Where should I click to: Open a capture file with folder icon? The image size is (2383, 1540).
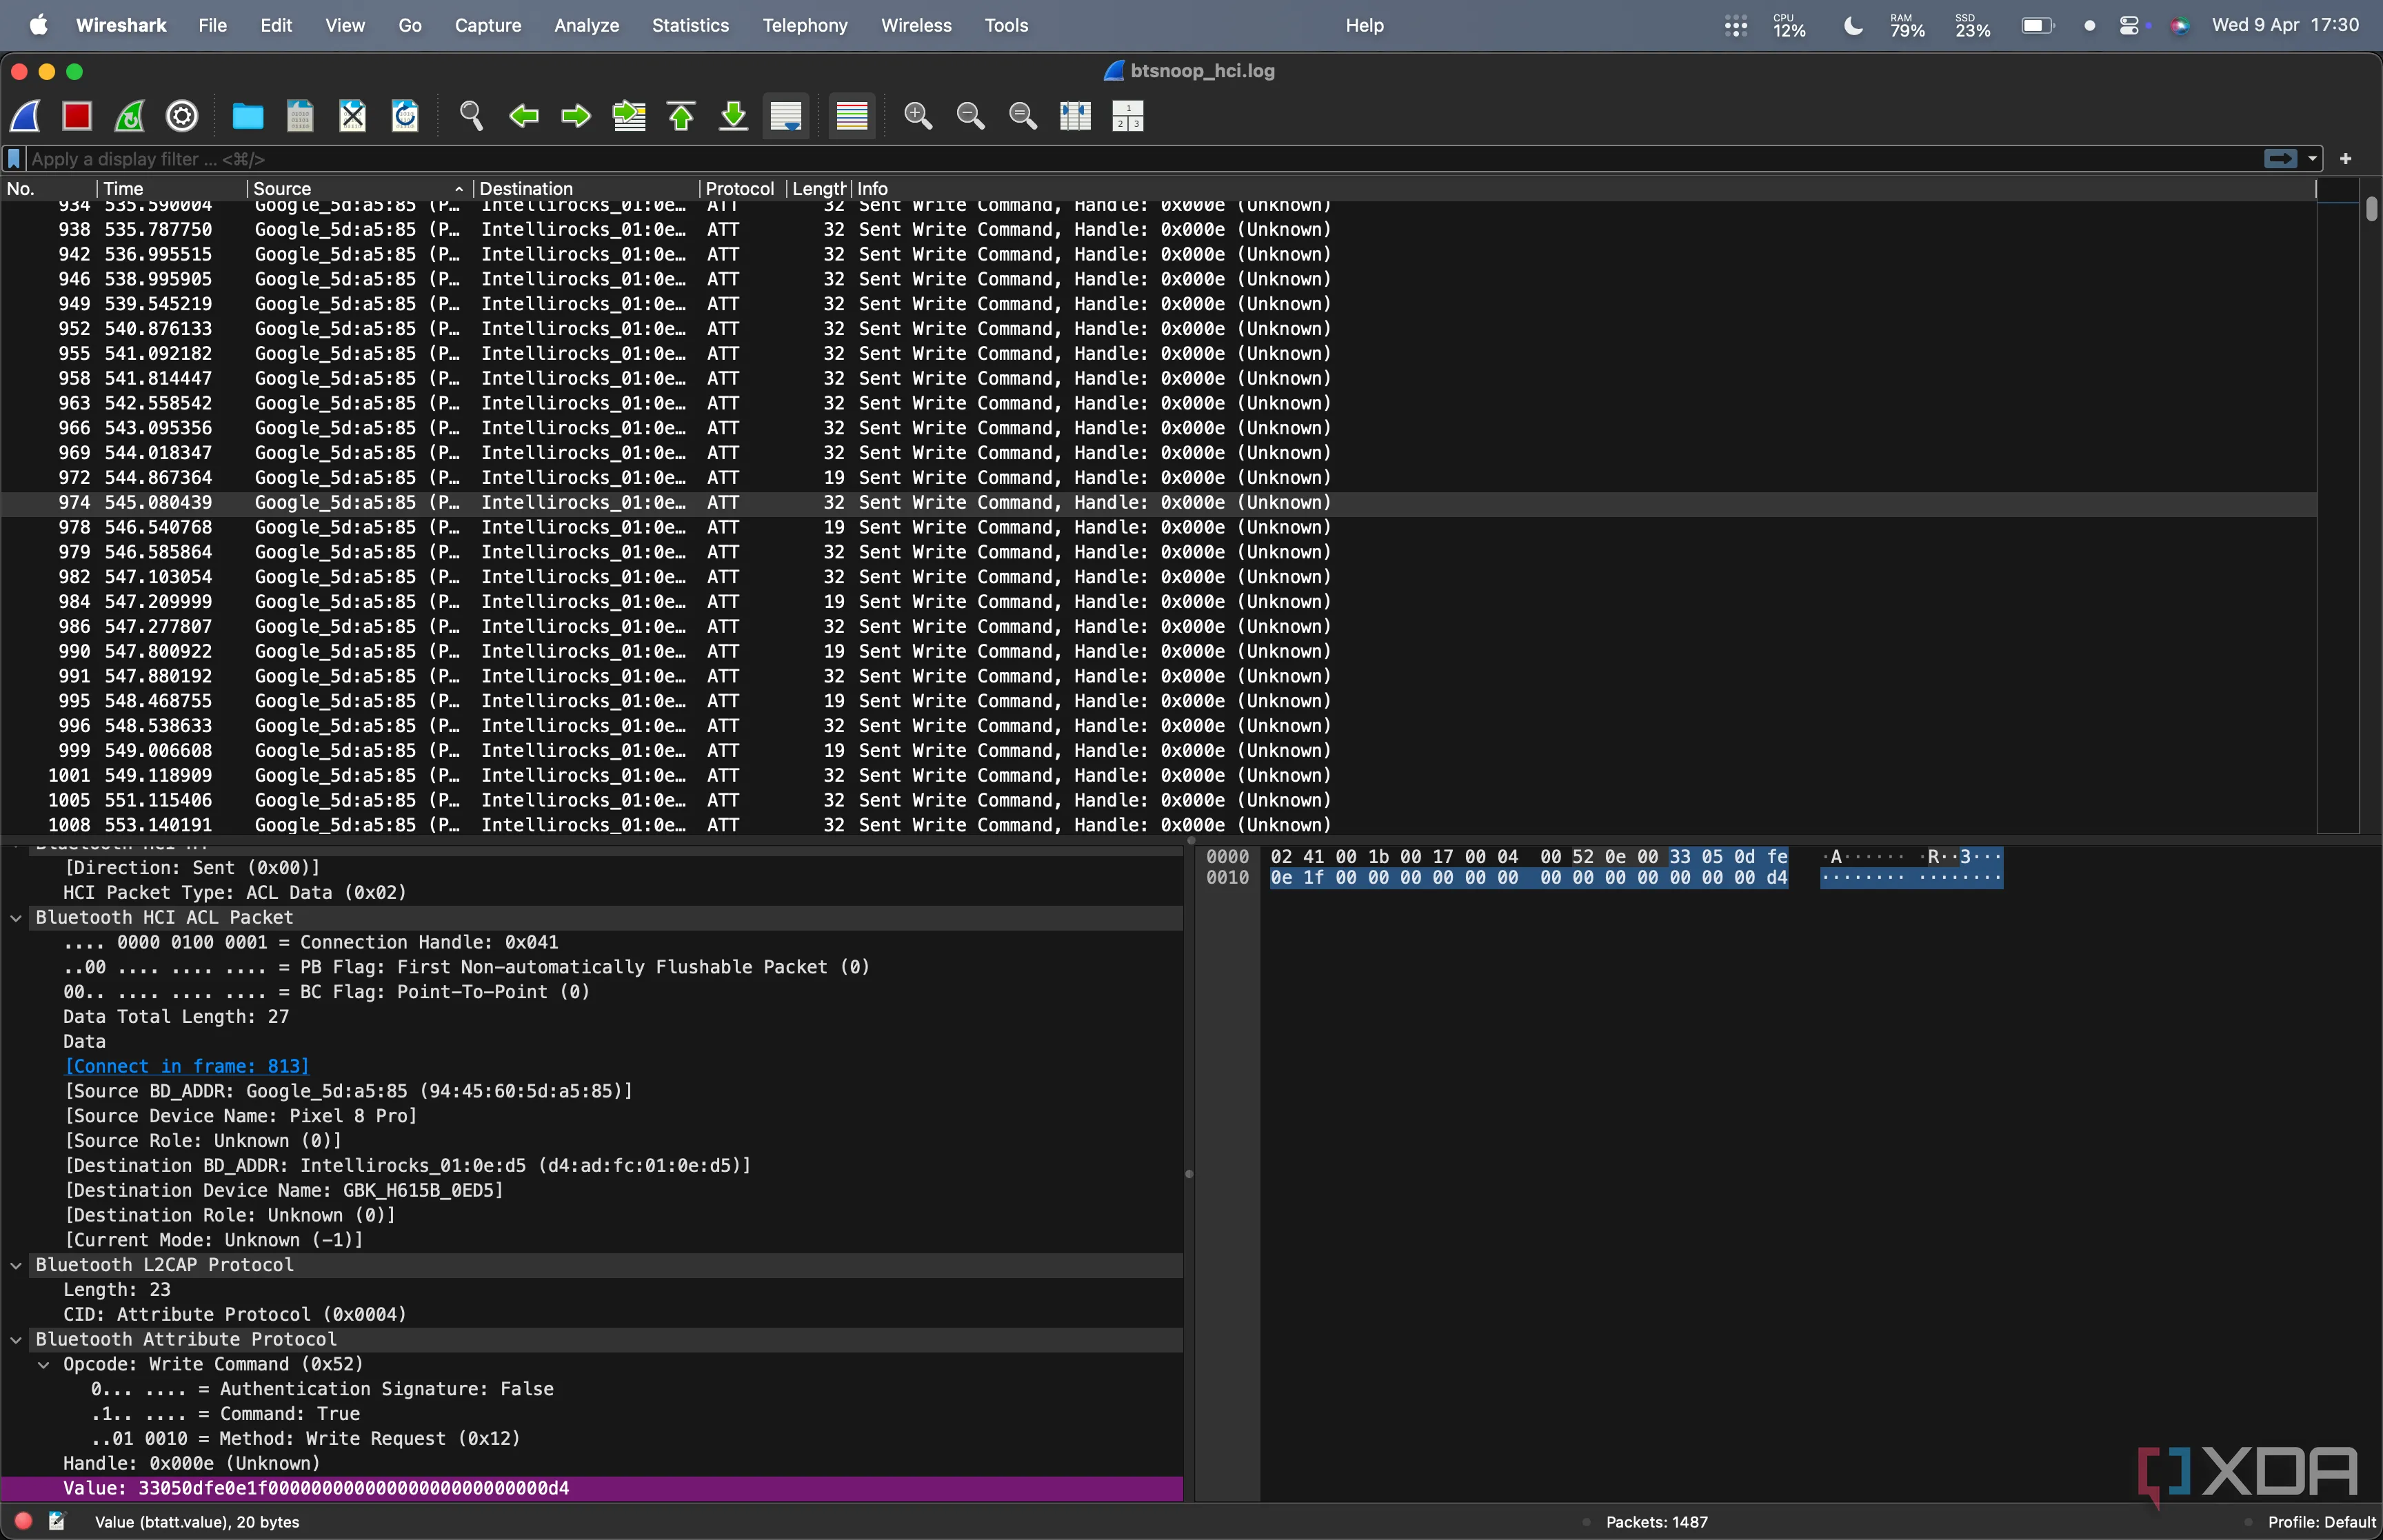pos(248,116)
